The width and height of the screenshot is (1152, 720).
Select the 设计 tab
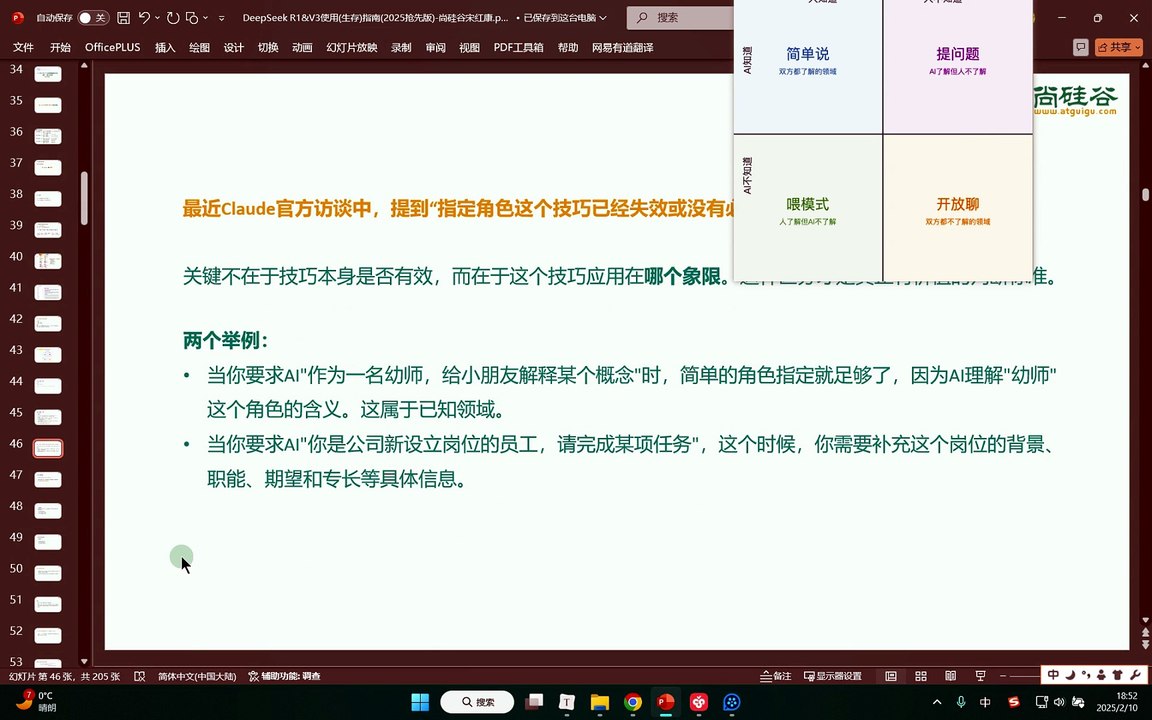(x=234, y=47)
